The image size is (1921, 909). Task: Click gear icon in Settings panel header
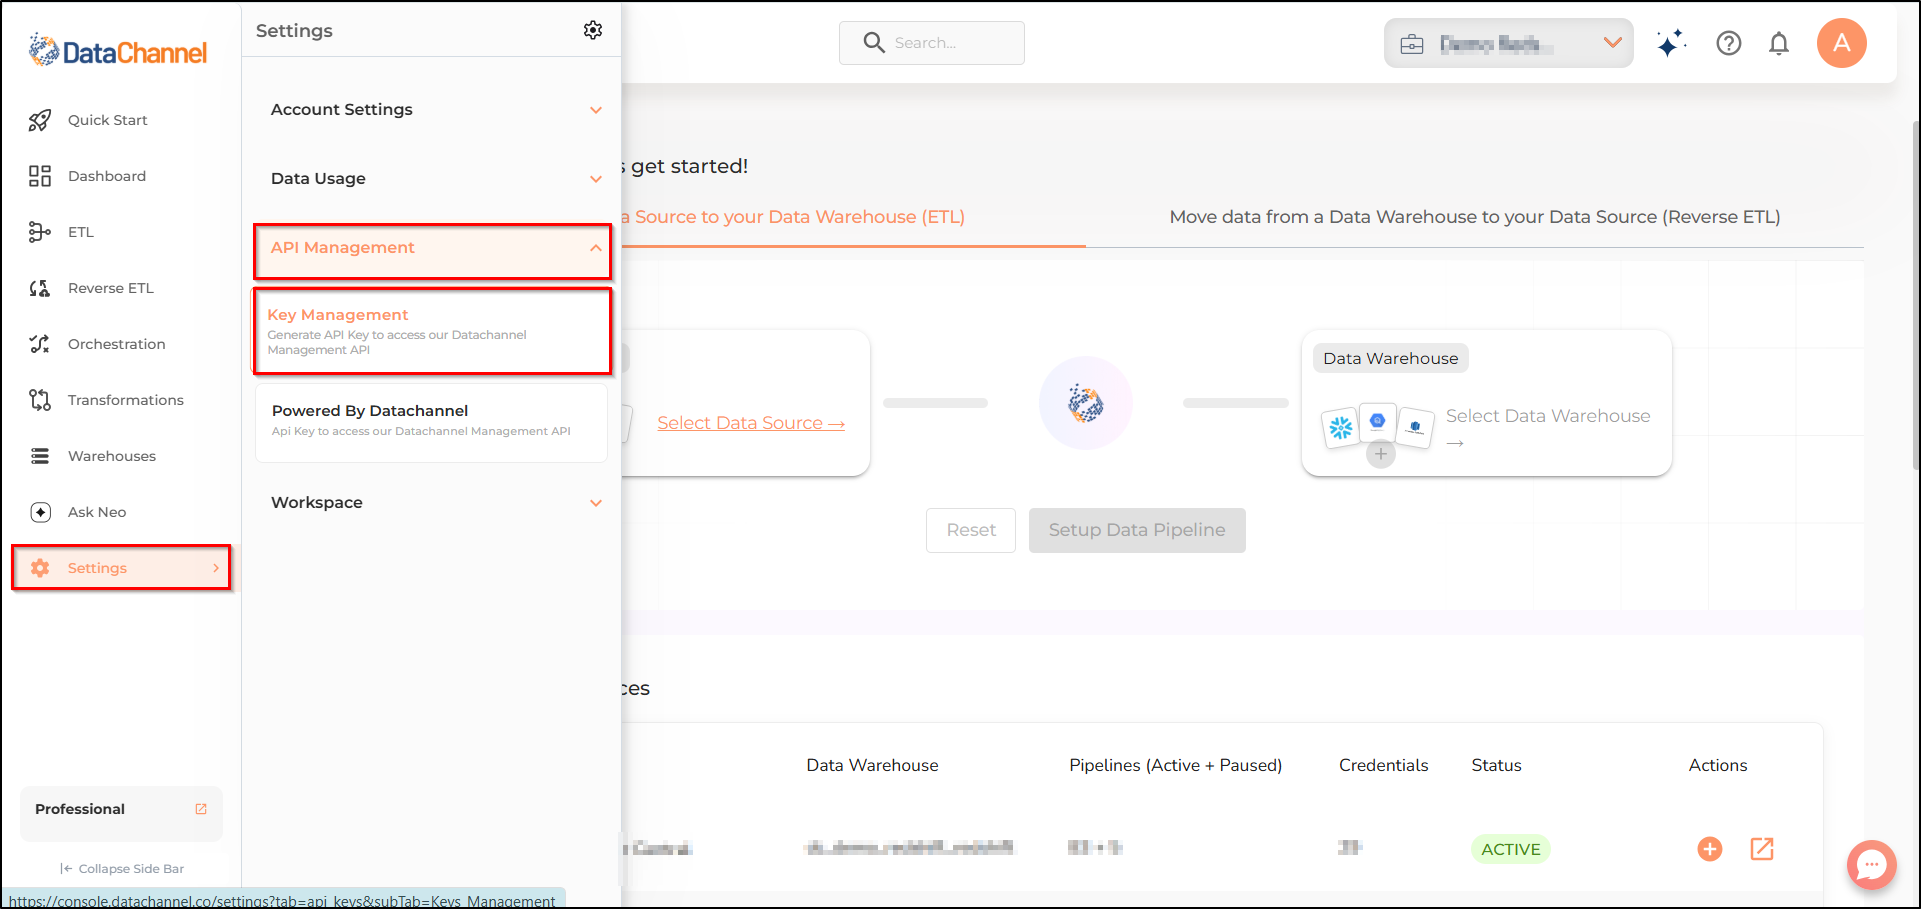pos(593,30)
